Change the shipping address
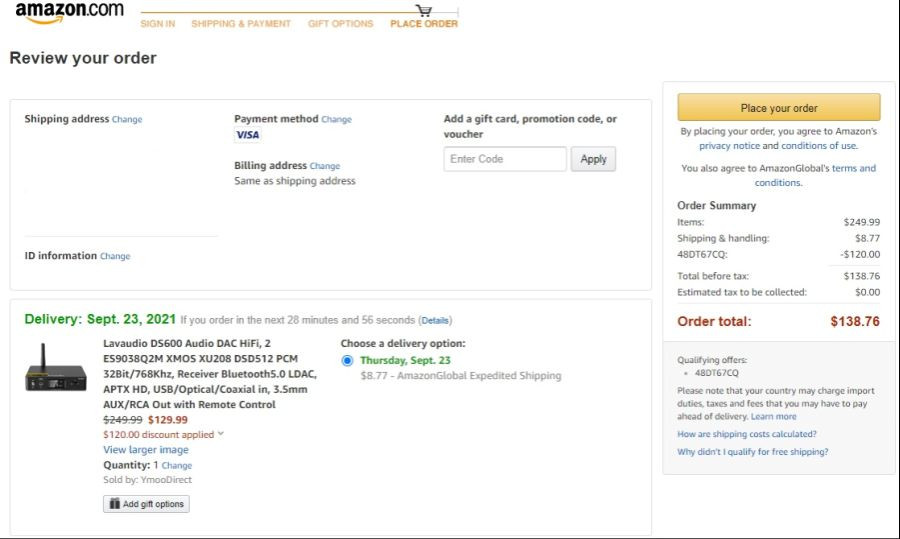Image resolution: width=900 pixels, height=539 pixels. (x=127, y=119)
